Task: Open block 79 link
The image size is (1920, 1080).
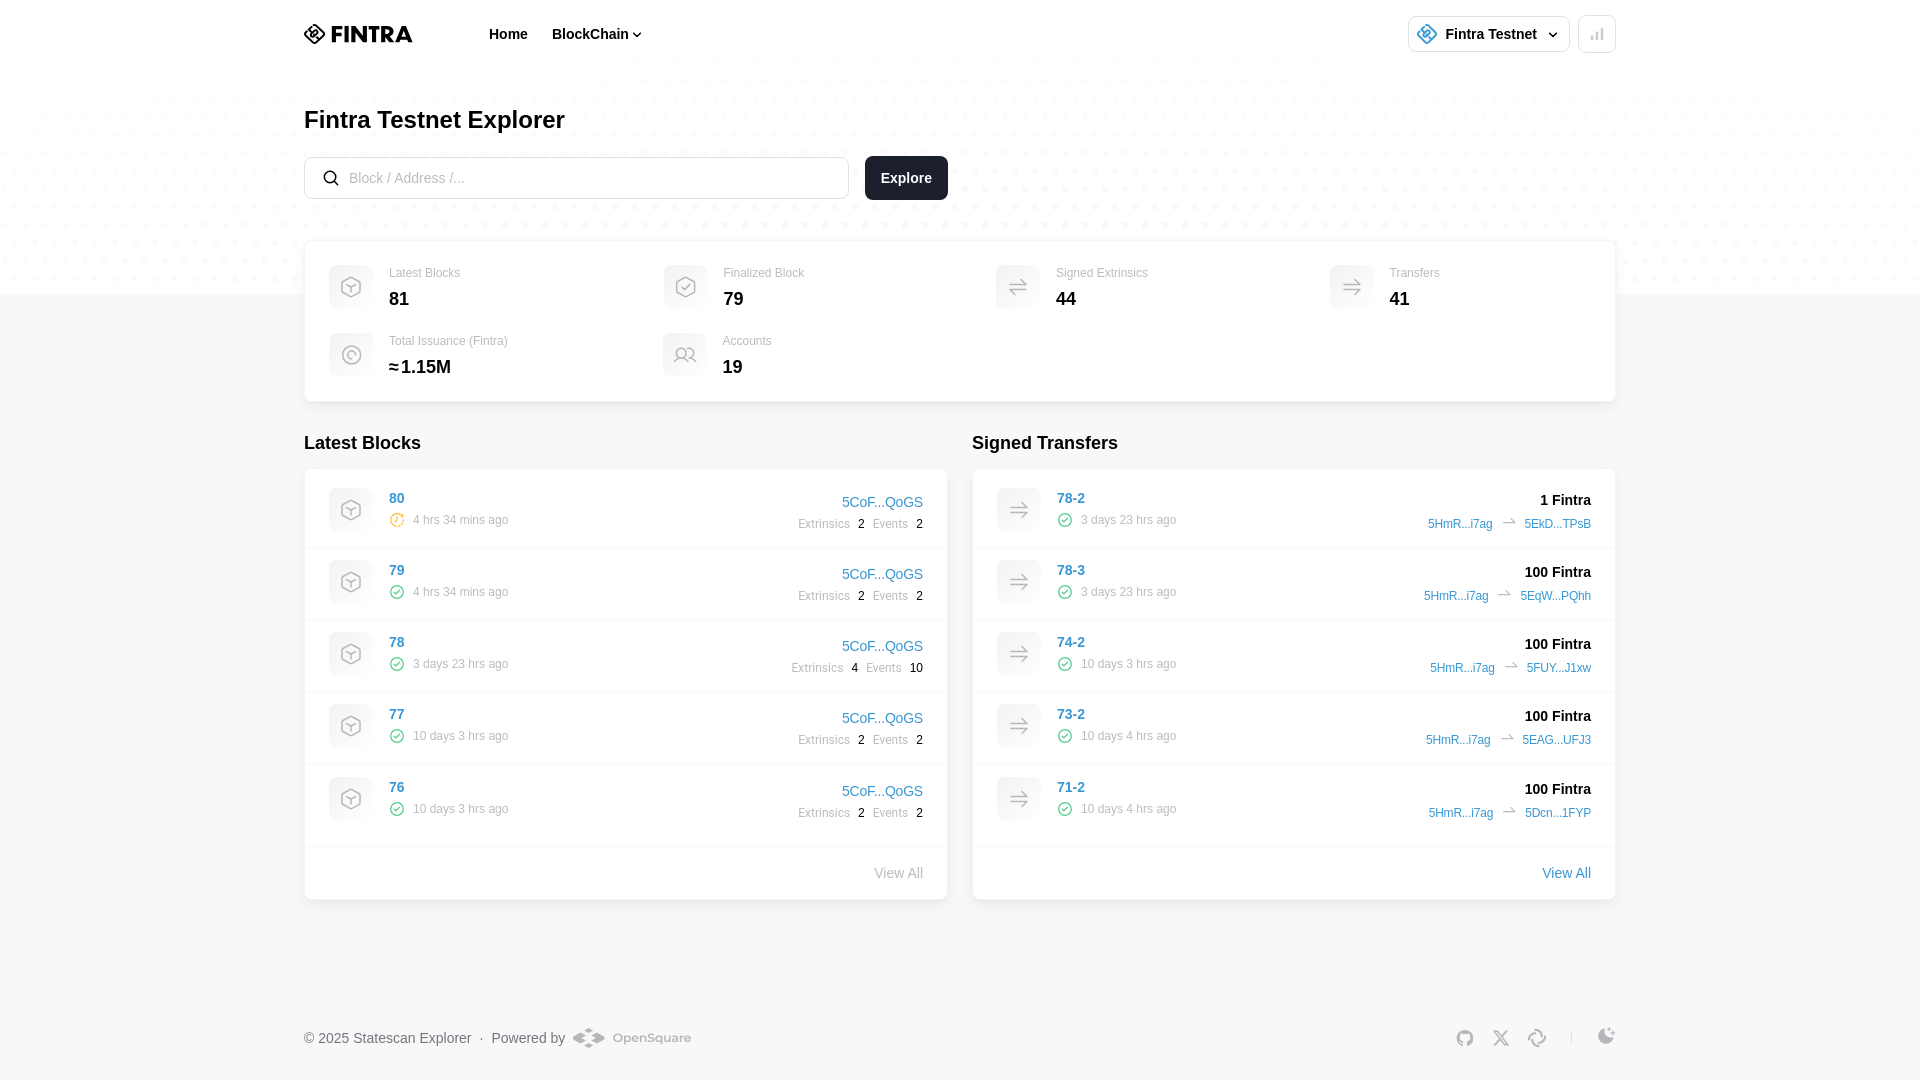Action: pyautogui.click(x=397, y=570)
